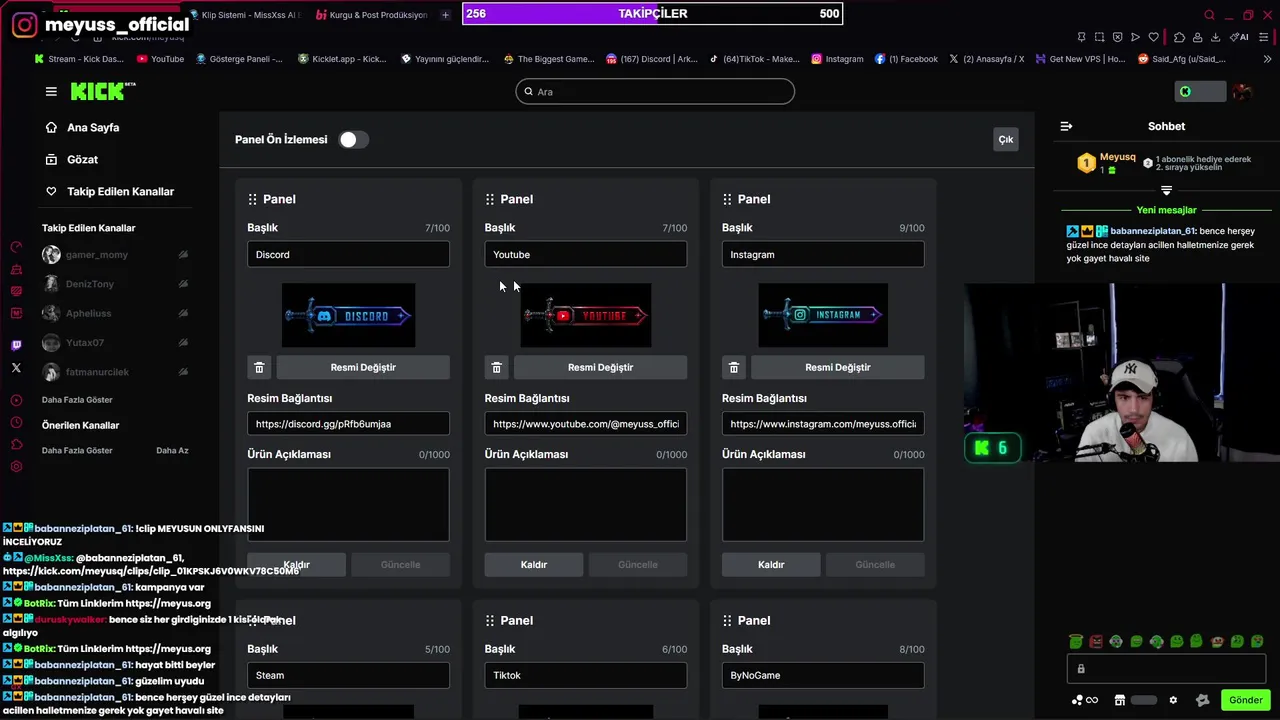Click Kaldır in the Instagram panel
The height and width of the screenshot is (720, 1280).
coord(771,565)
